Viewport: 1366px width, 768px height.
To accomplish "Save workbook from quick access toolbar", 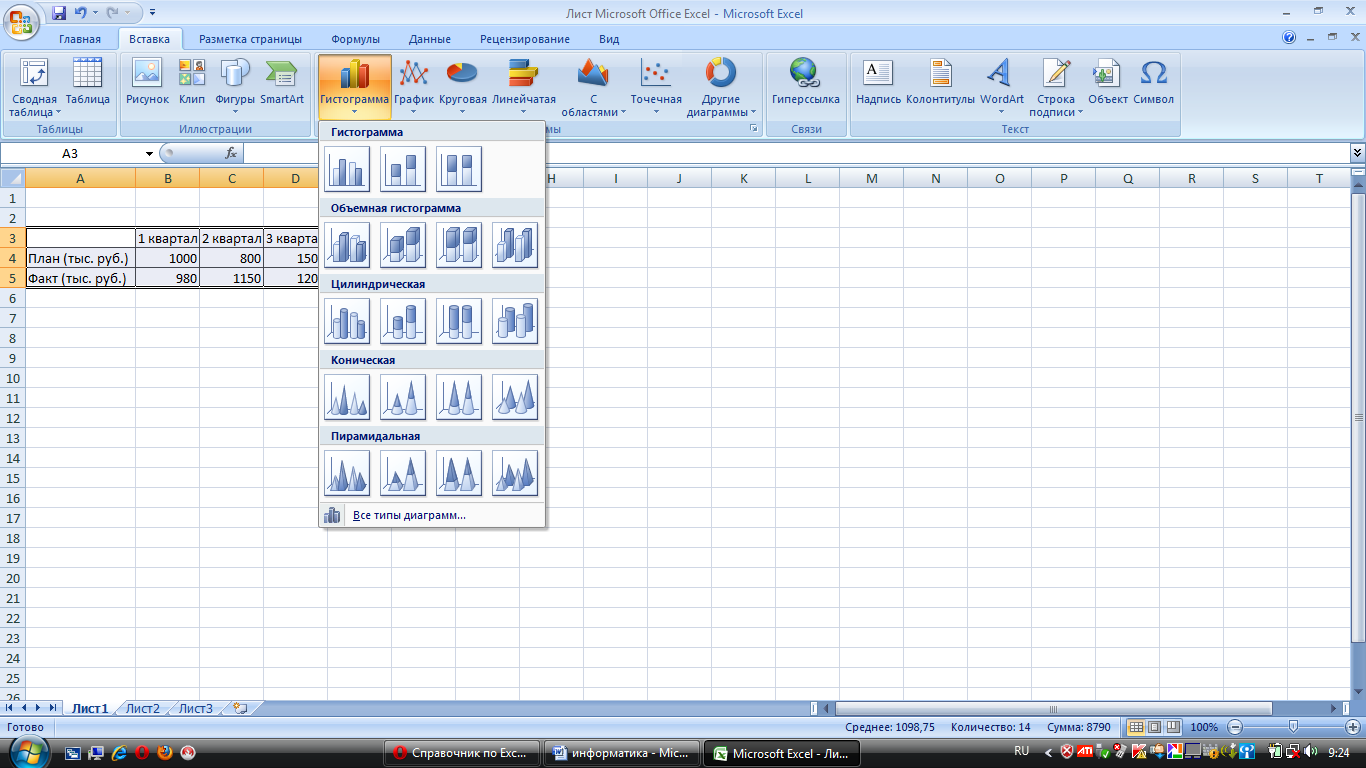I will tap(59, 13).
